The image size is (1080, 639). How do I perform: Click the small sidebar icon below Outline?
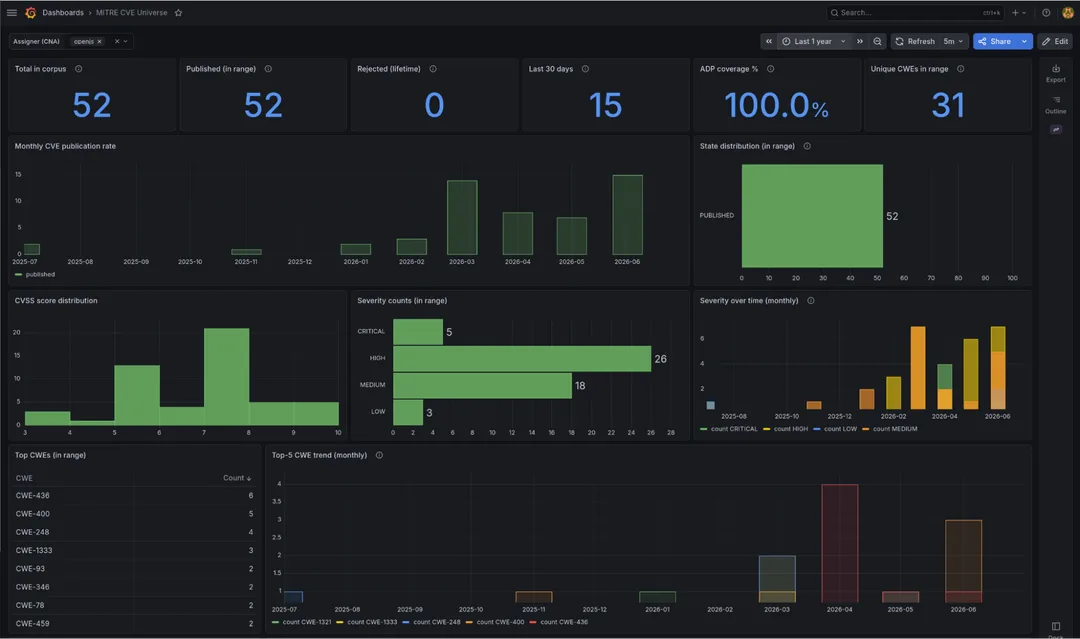pos(1056,129)
